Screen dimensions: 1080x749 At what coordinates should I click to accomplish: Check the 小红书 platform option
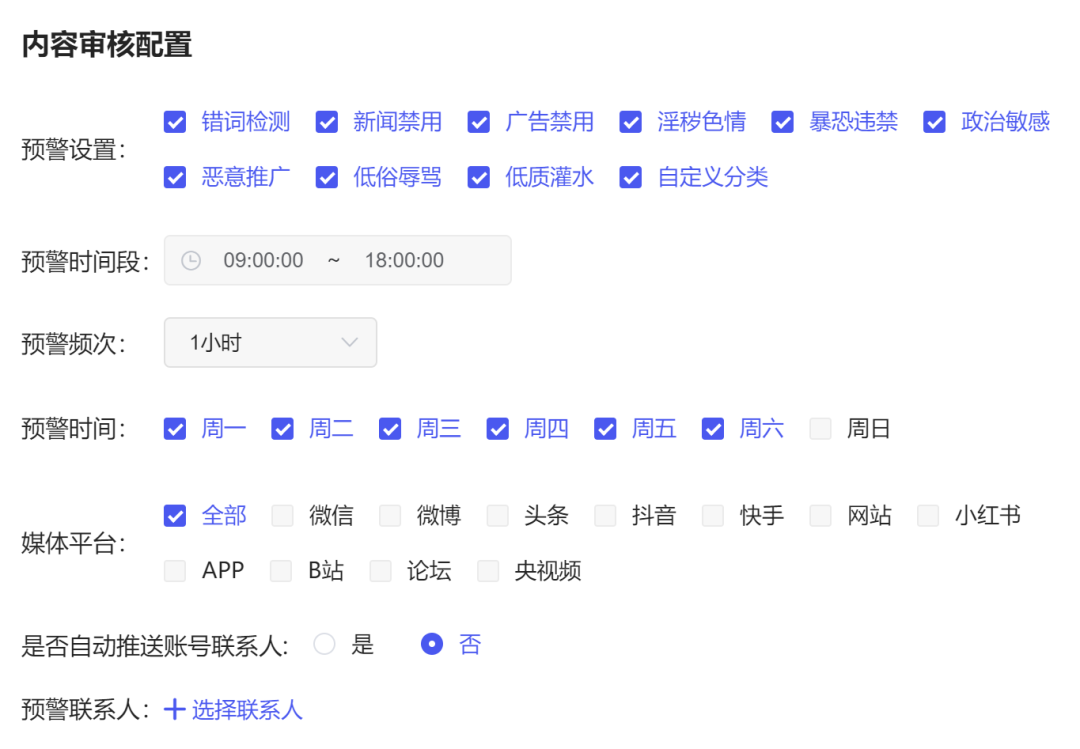point(928,515)
